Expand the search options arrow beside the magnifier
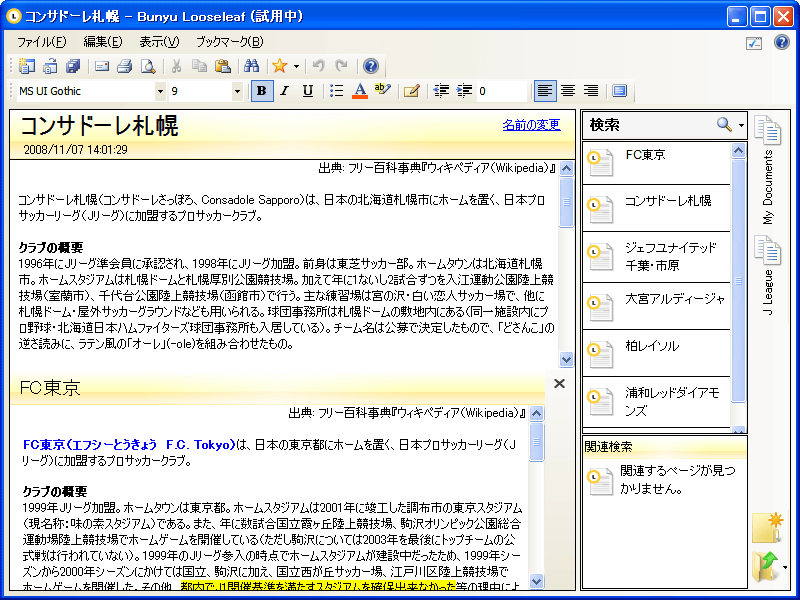800x600 pixels. [741, 125]
